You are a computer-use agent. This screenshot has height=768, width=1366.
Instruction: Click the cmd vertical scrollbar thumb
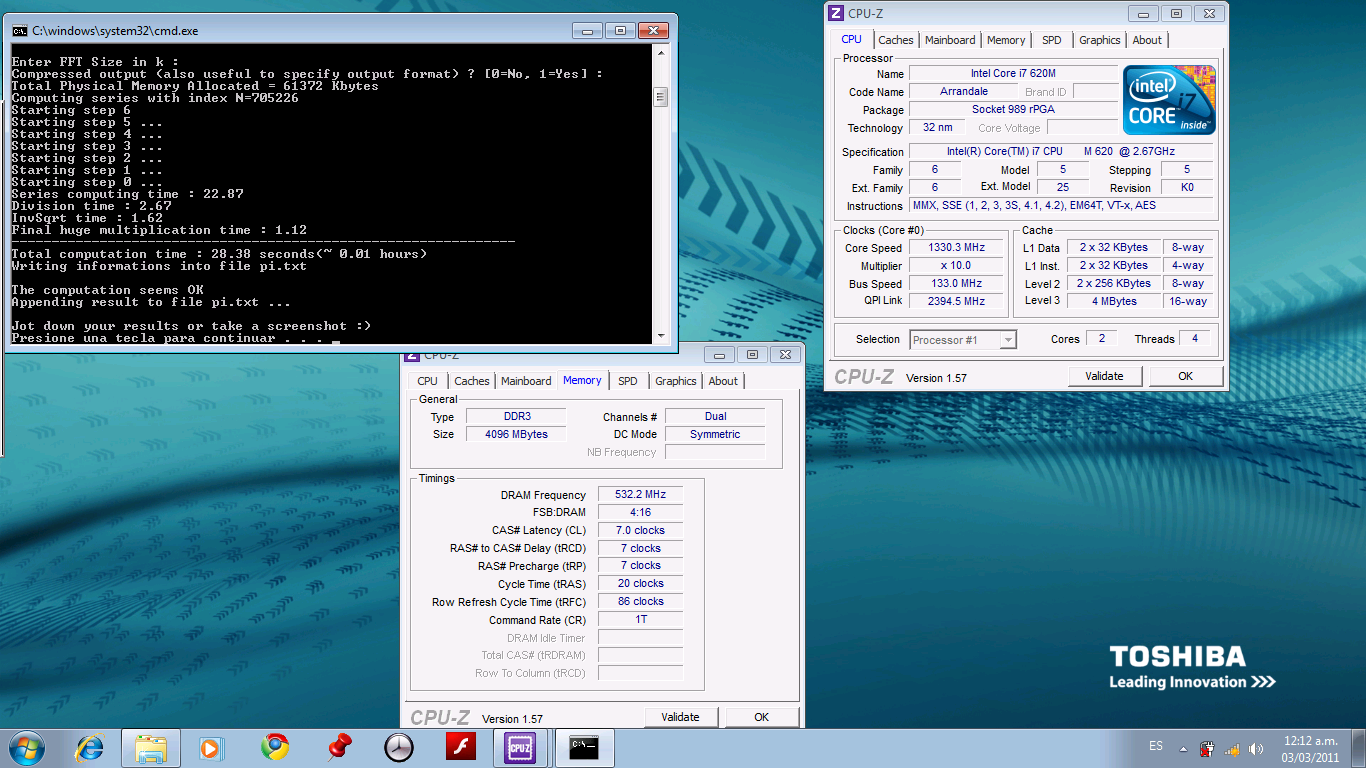point(660,97)
